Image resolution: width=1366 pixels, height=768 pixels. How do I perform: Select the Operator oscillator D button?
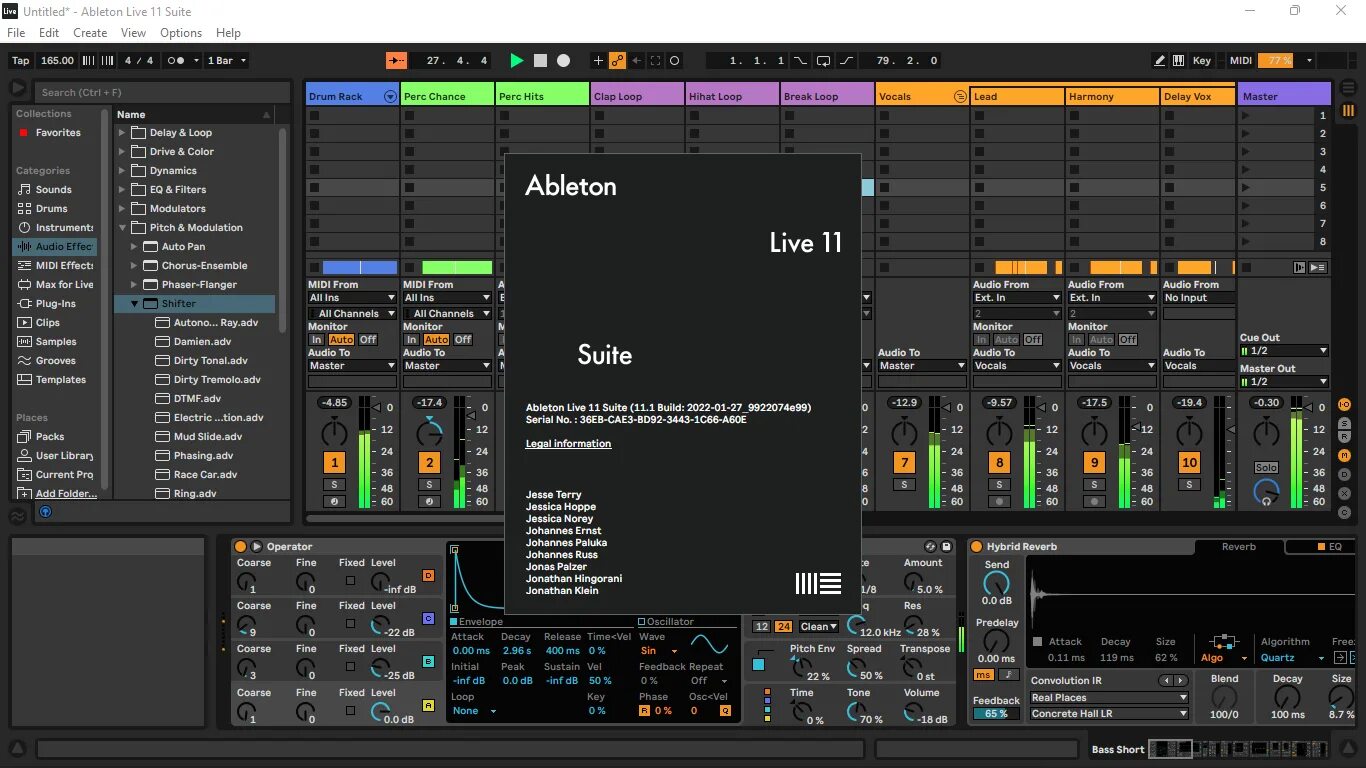[x=428, y=576]
